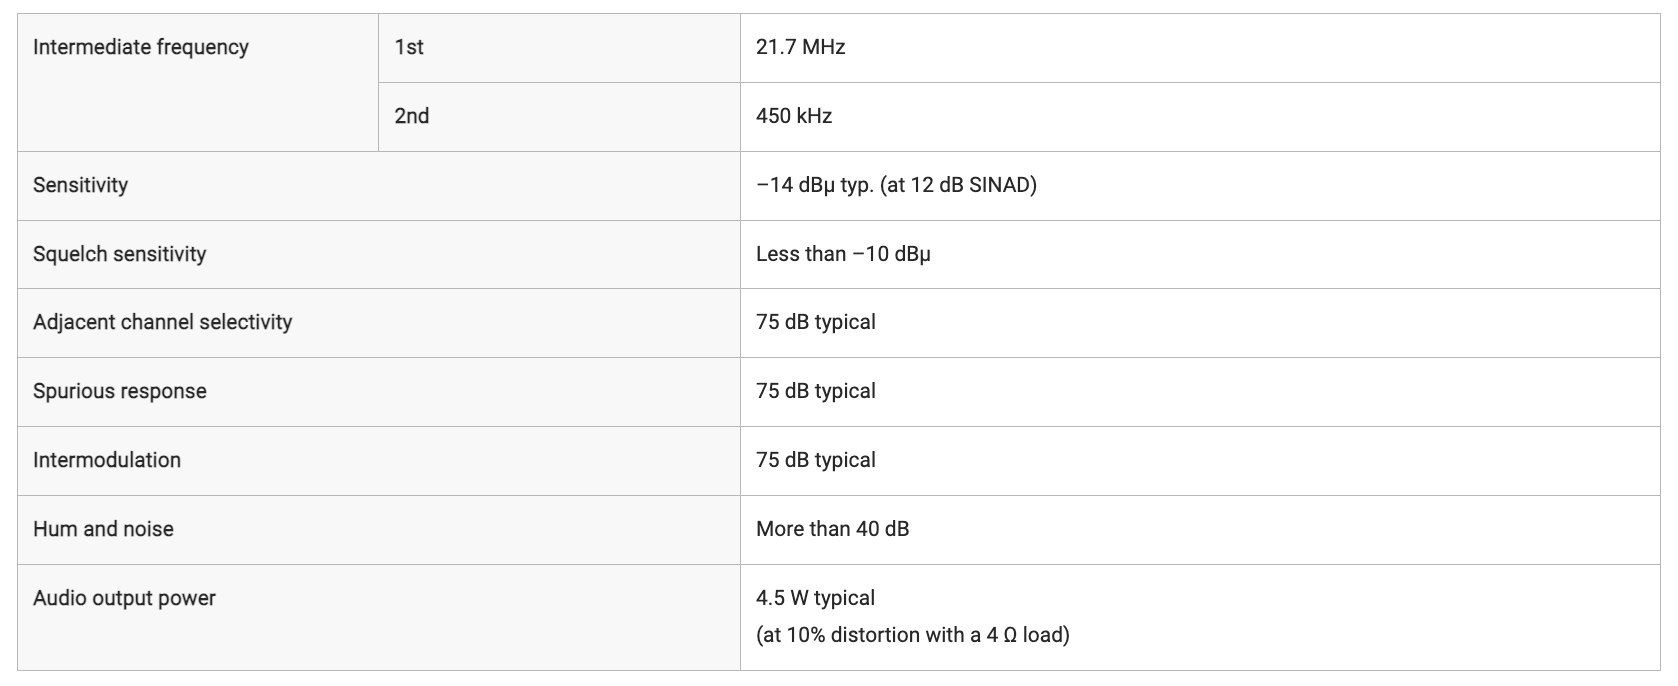Select the Hum and noise label
Image resolution: width=1678 pixels, height=686 pixels.
[x=103, y=529]
